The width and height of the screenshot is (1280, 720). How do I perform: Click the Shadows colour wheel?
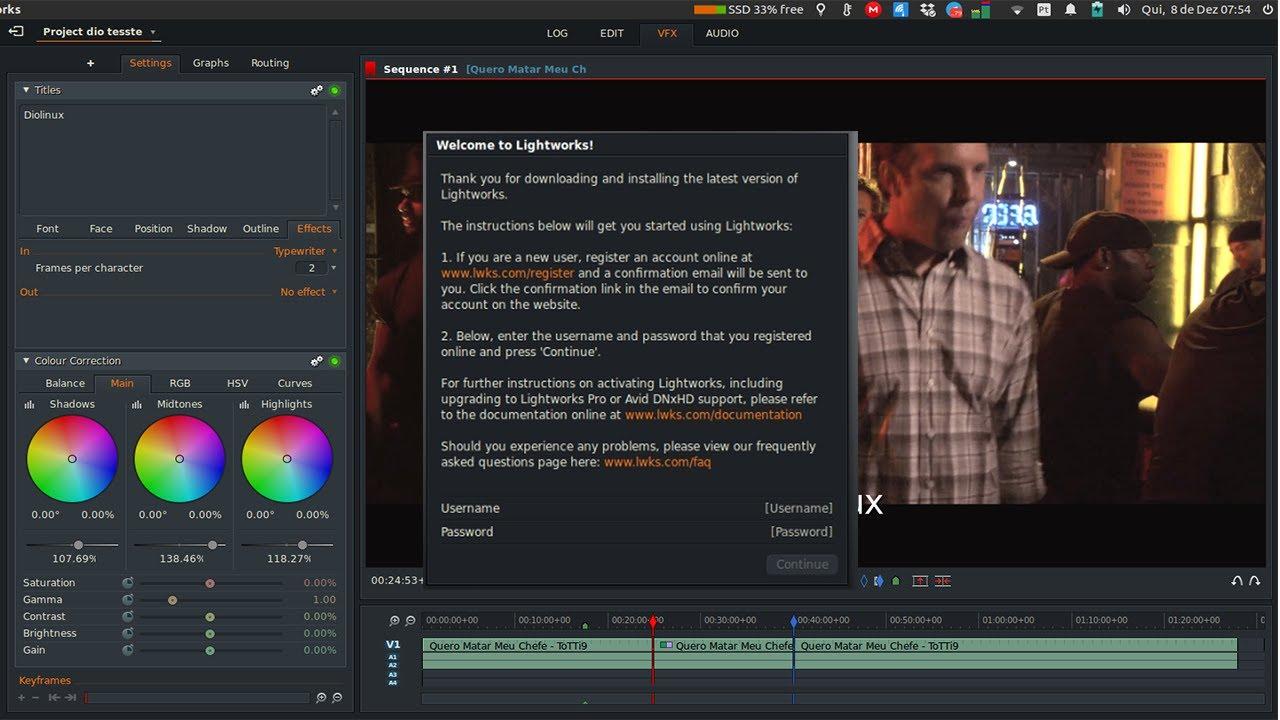click(x=72, y=459)
